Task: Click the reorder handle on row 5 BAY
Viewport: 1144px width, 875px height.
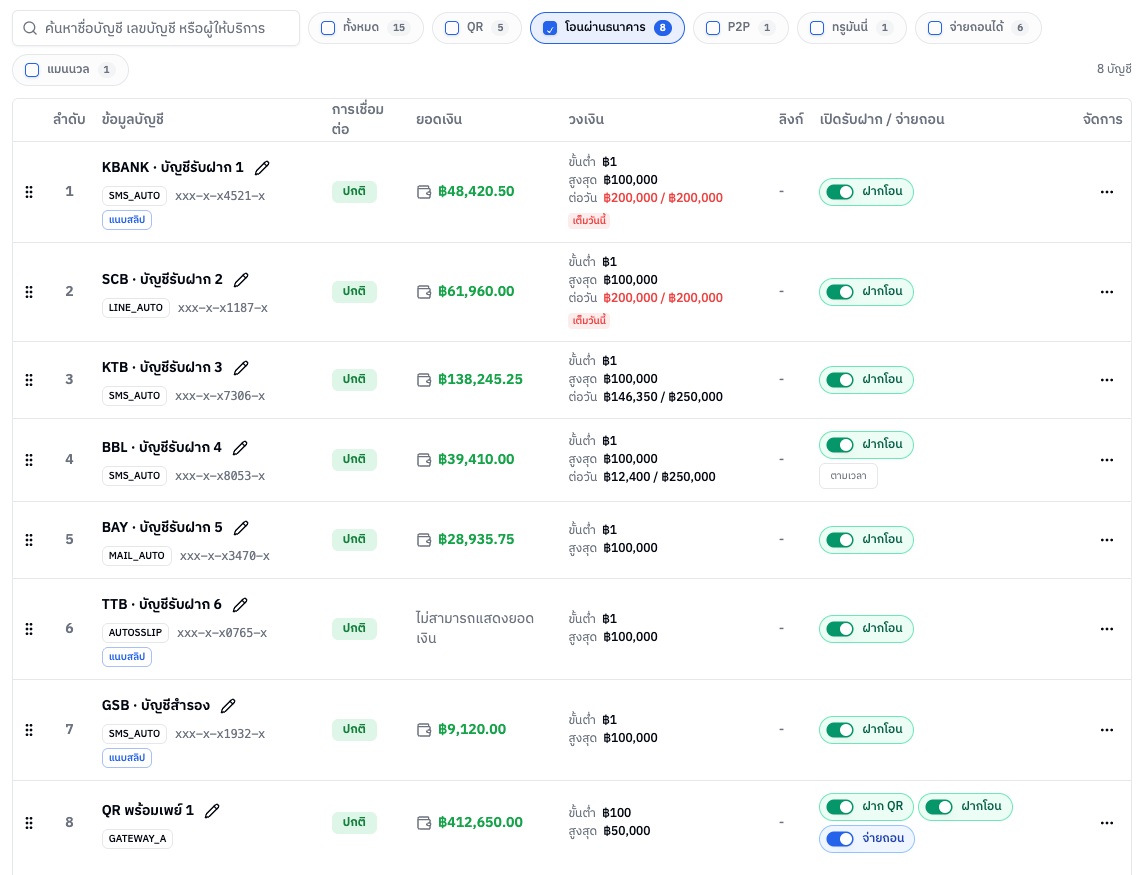Action: tap(29, 540)
